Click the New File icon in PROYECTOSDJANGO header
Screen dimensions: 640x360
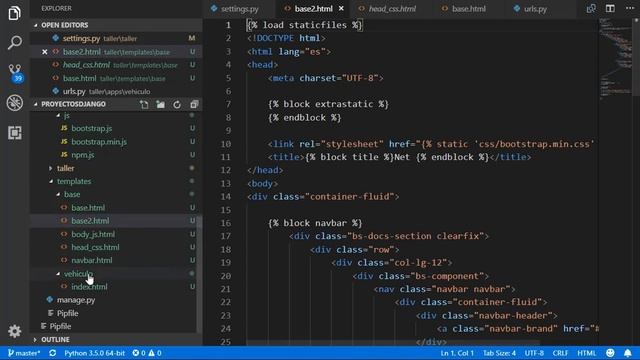[144, 104]
